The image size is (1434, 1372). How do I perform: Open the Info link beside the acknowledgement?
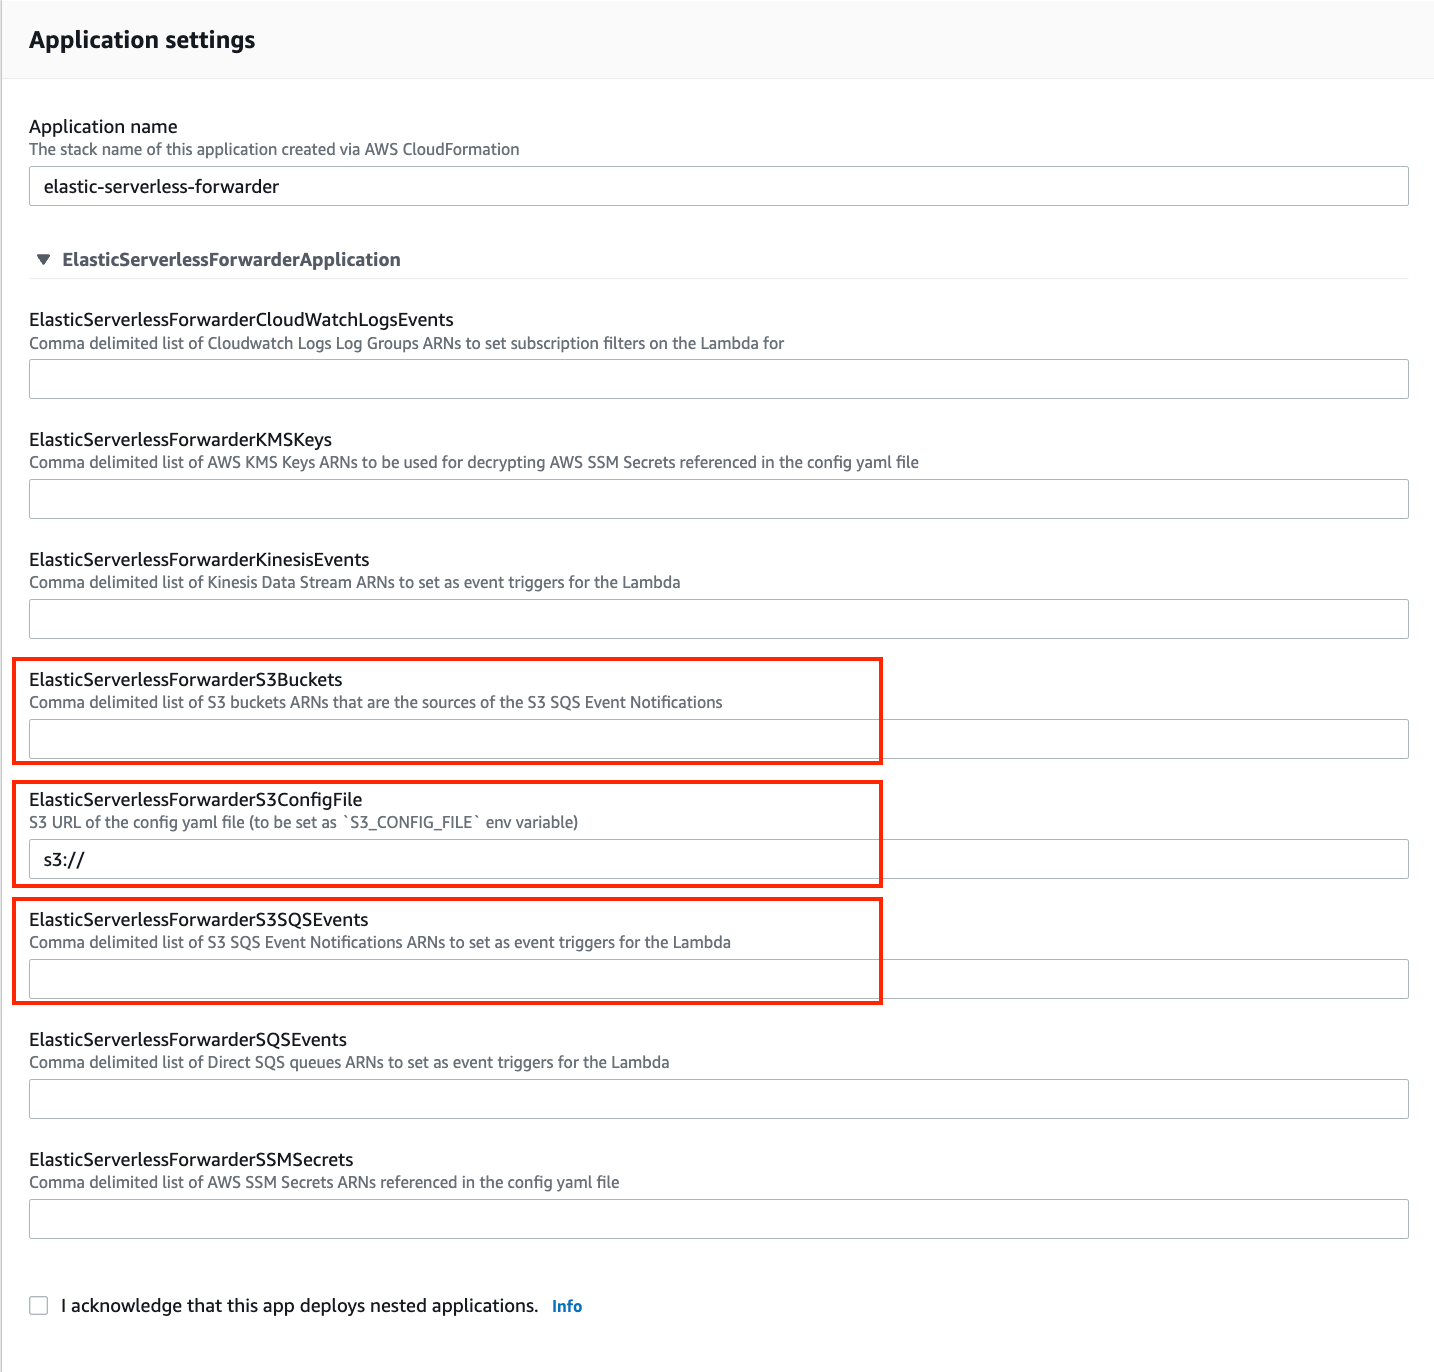click(567, 1306)
